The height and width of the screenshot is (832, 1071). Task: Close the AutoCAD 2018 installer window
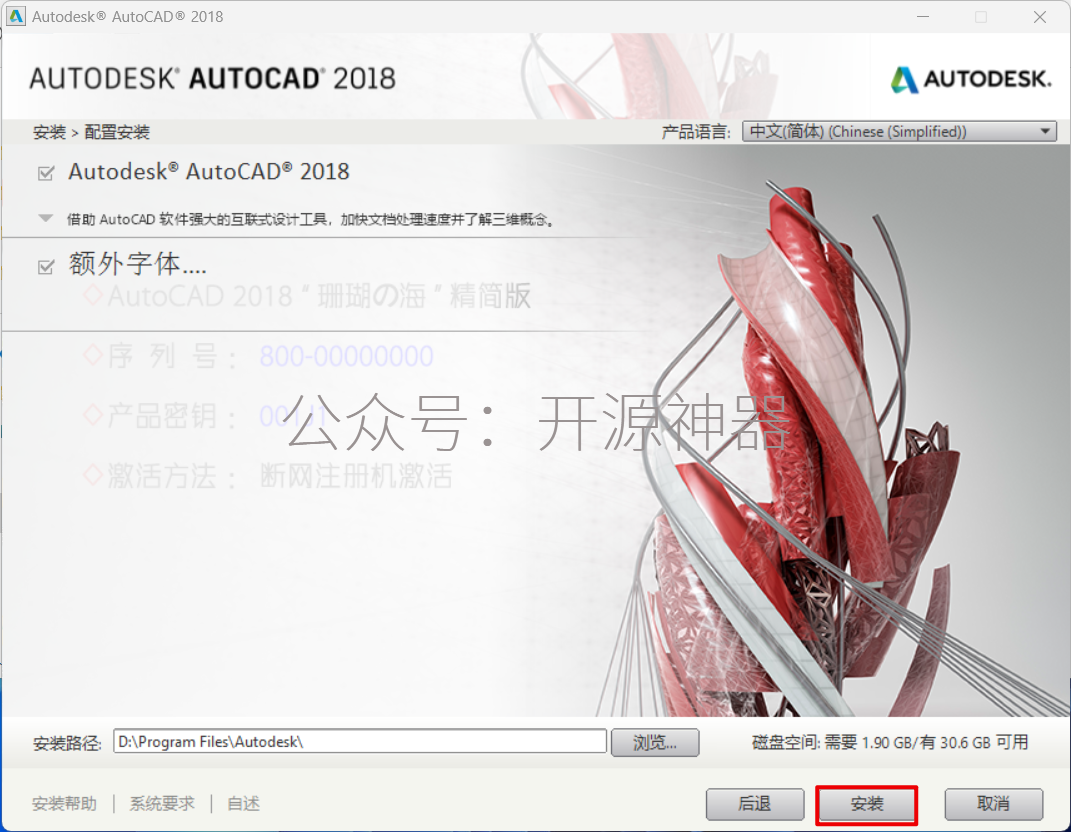1040,16
